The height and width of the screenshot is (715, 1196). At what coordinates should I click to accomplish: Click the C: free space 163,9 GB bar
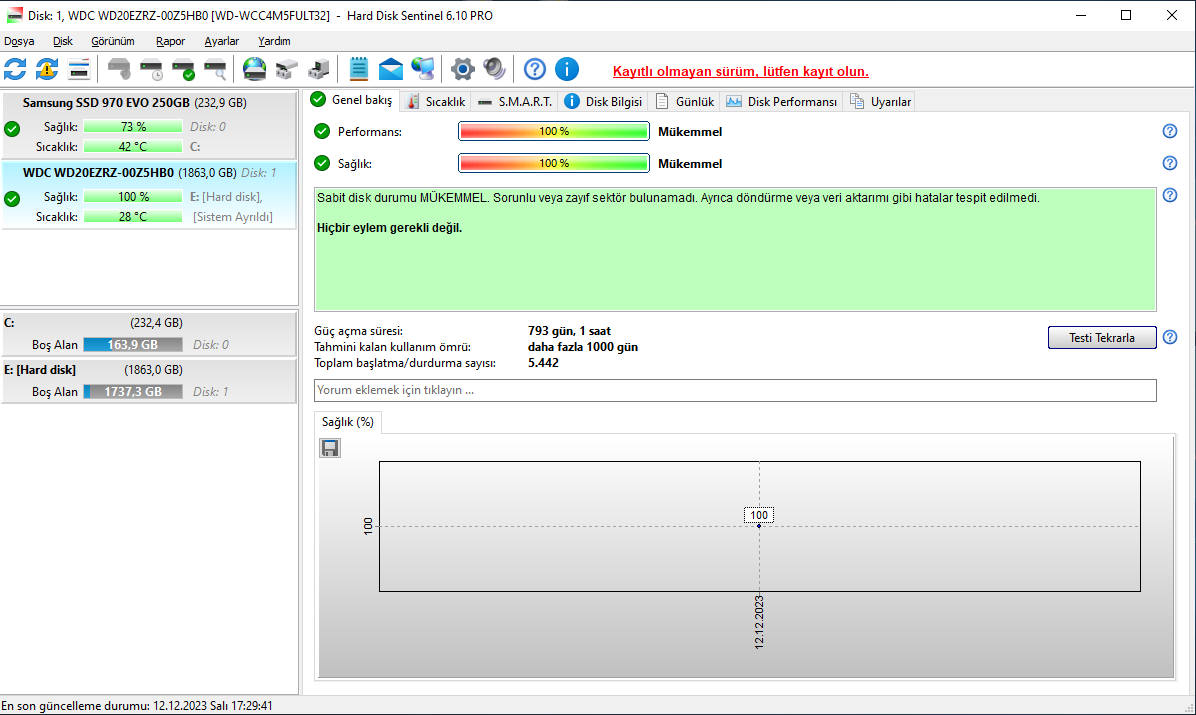pyautogui.click(x=133, y=344)
